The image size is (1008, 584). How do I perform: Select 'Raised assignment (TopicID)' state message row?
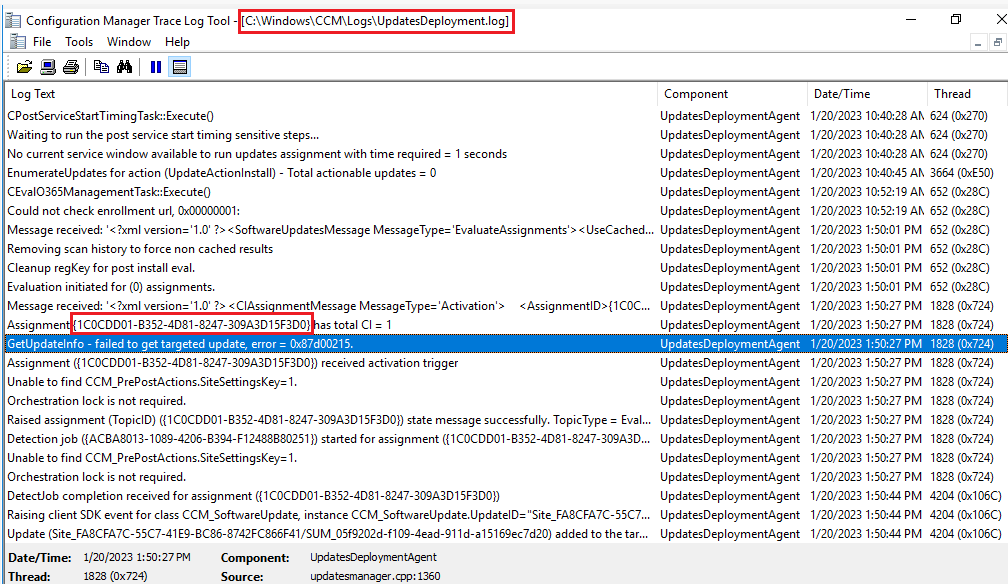point(504,420)
